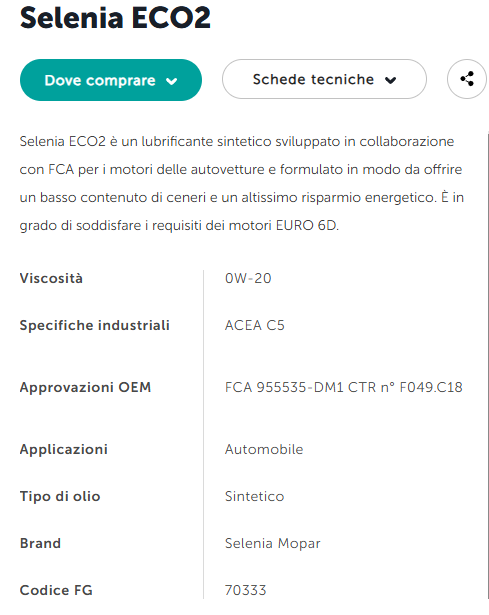The image size is (489, 615).
Task: Open the Dove comprare teal button
Action: 111,80
